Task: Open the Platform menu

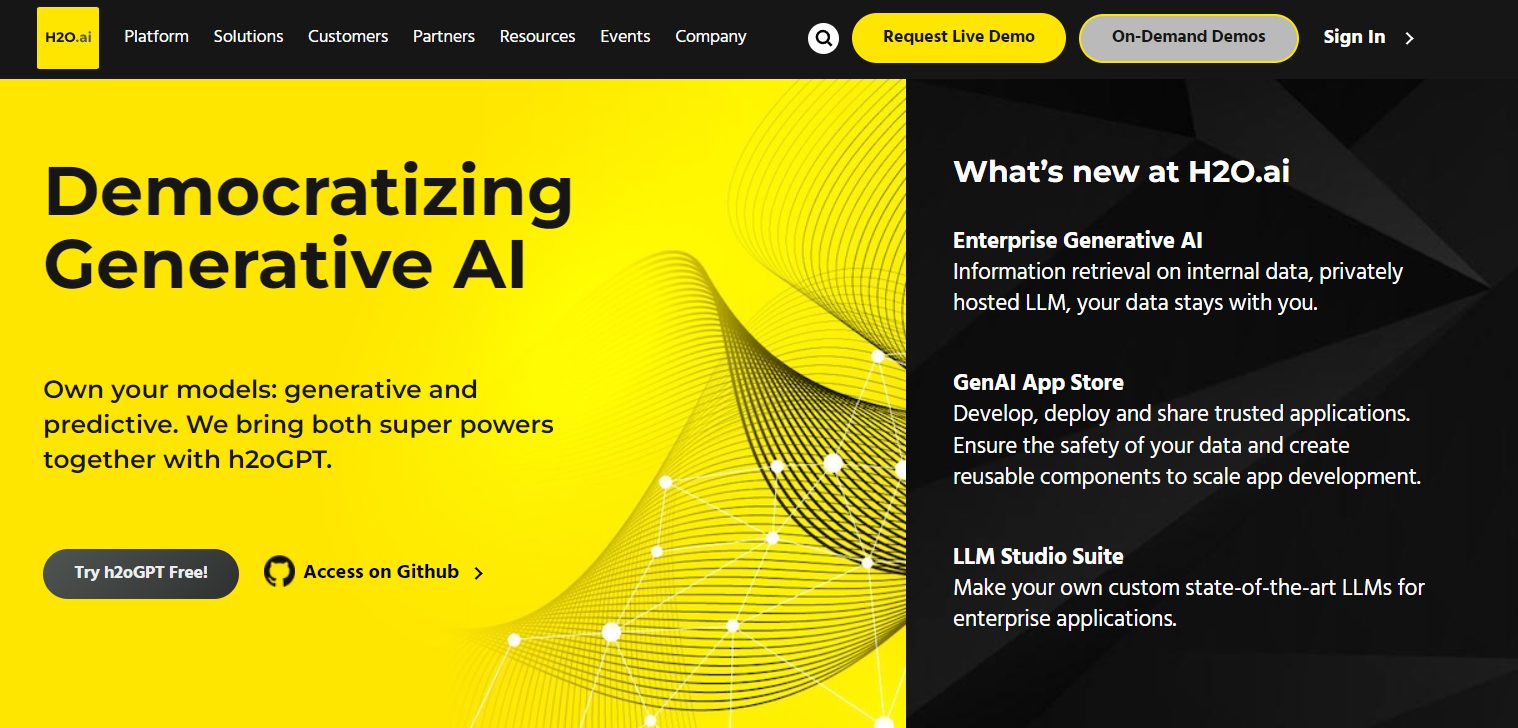Action: (156, 36)
